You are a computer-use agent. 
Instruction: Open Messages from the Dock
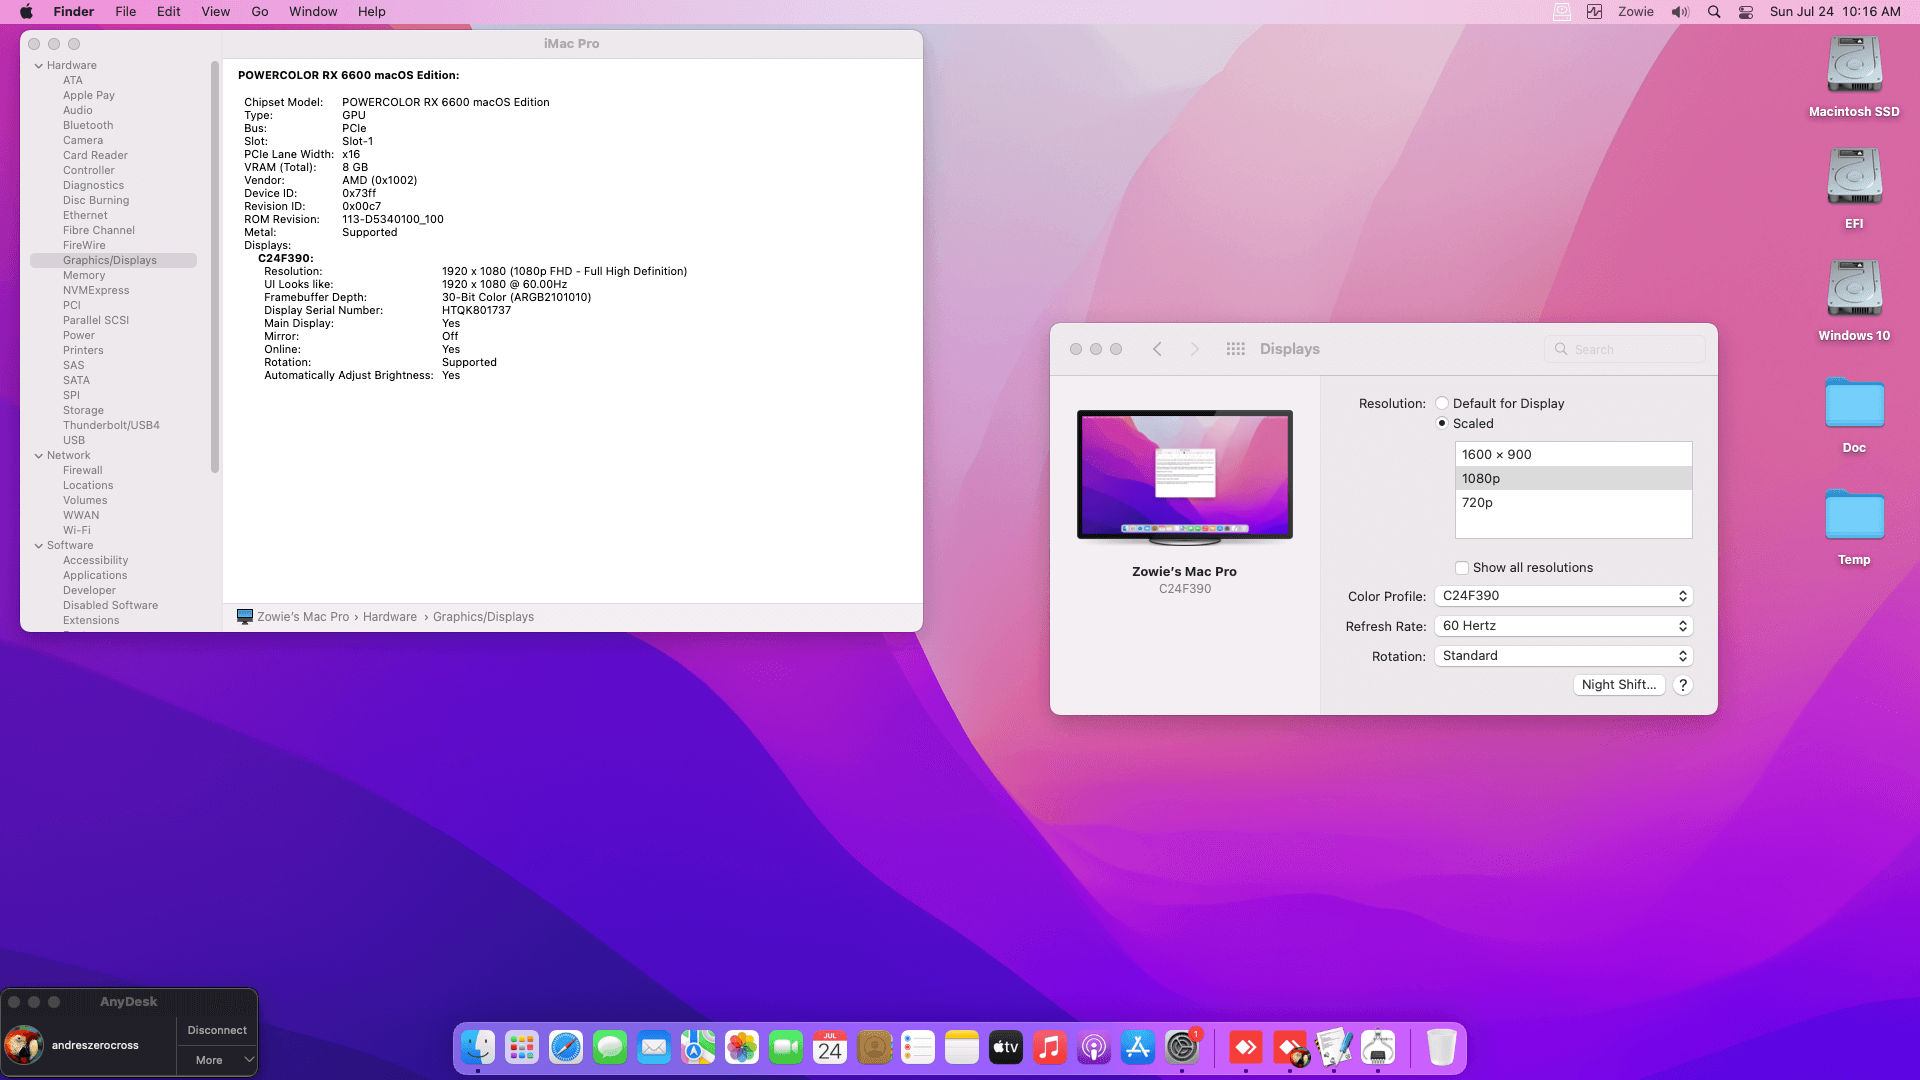point(610,1047)
